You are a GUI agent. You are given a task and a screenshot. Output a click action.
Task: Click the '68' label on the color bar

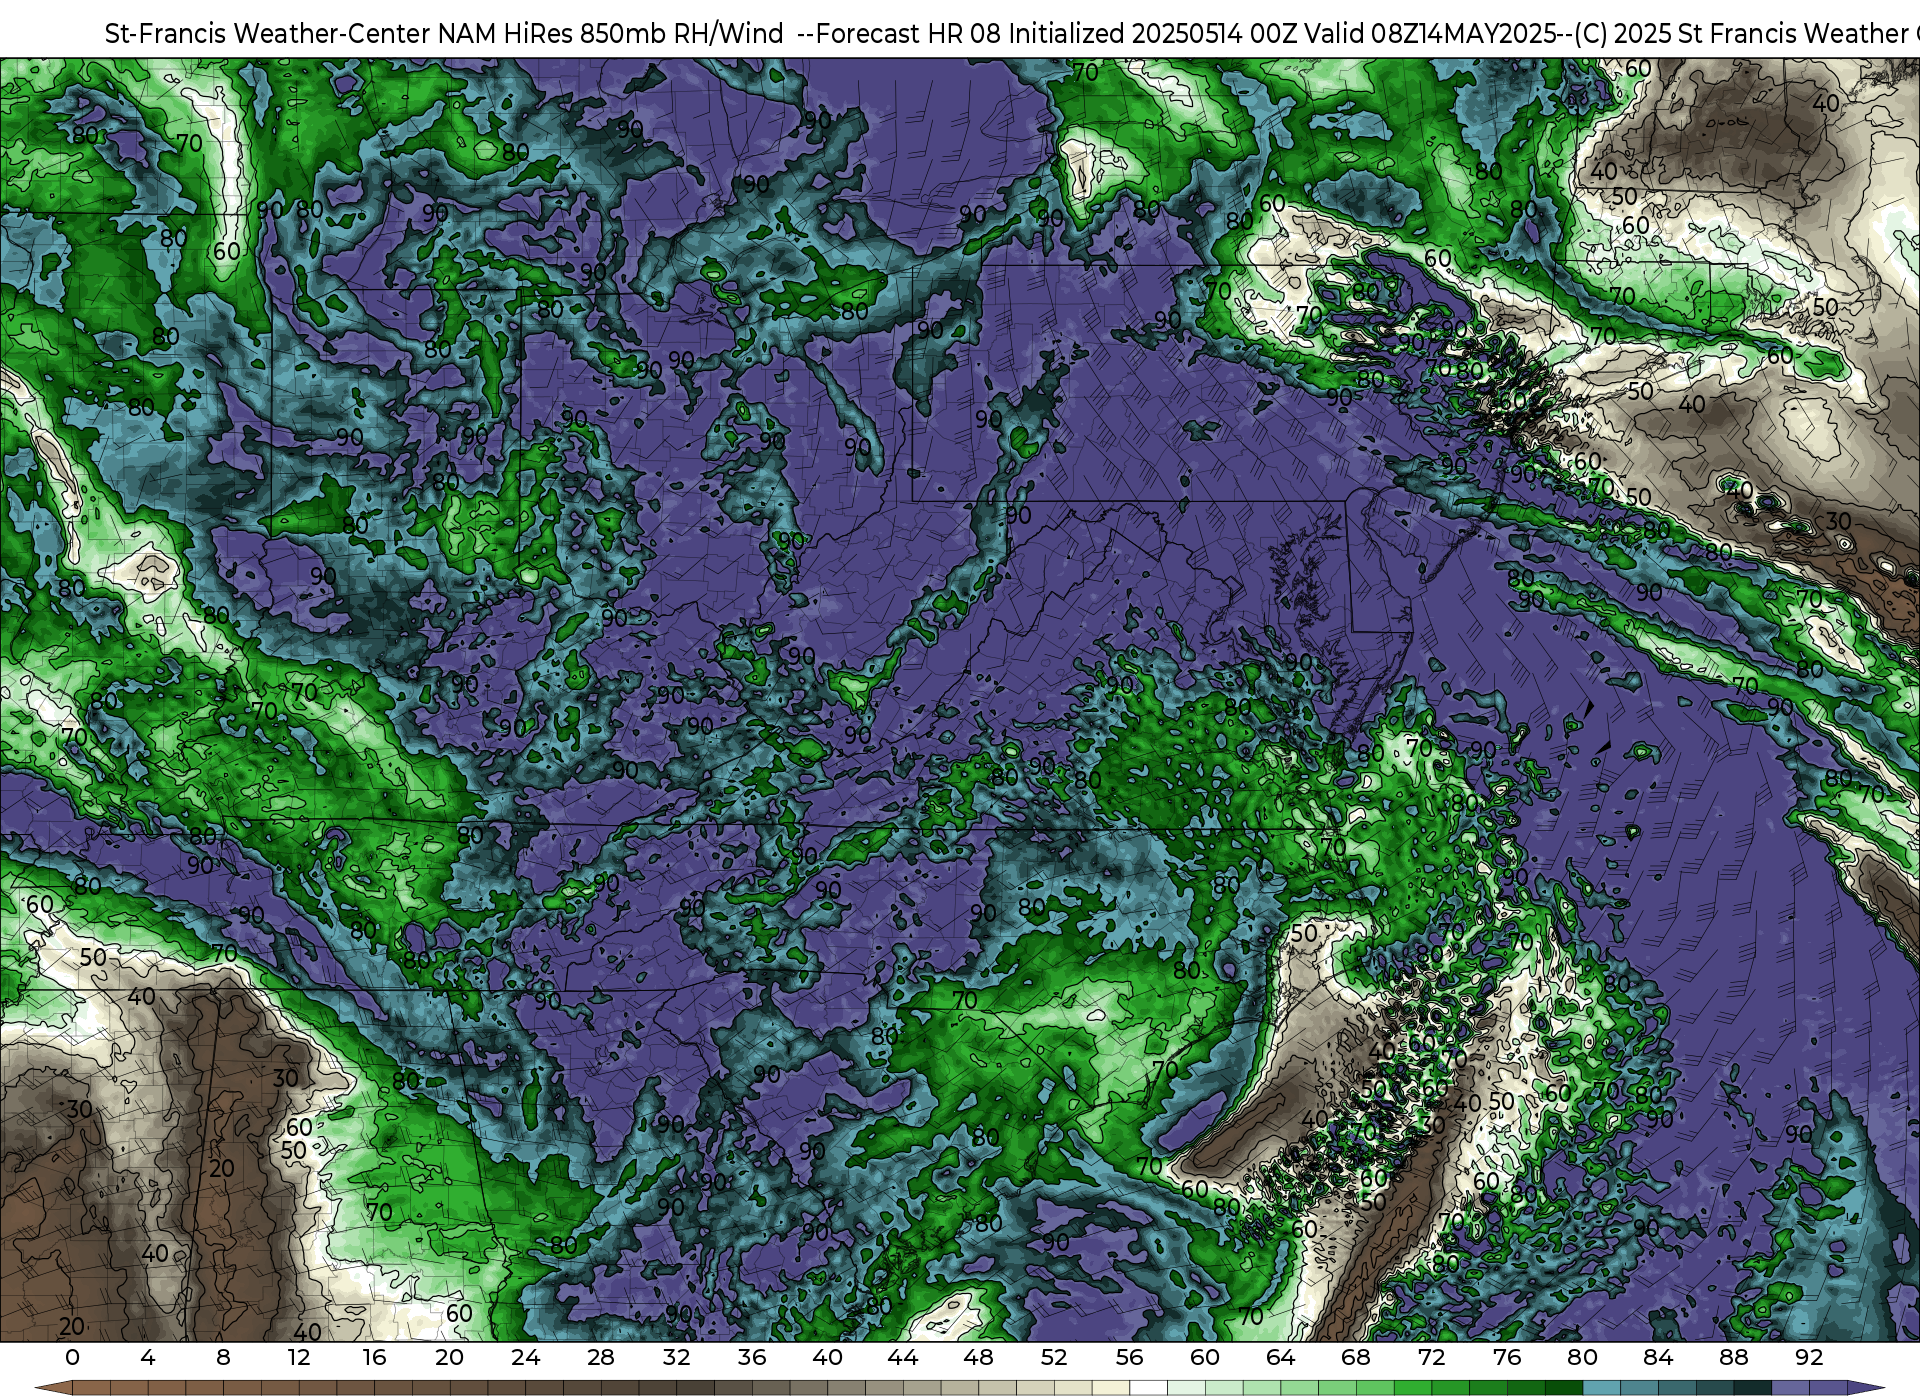[x=1356, y=1357]
